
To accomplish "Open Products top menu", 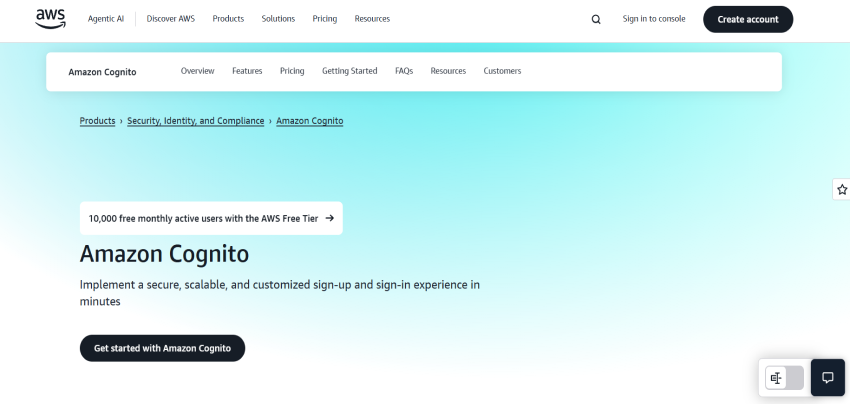I will pyautogui.click(x=228, y=19).
